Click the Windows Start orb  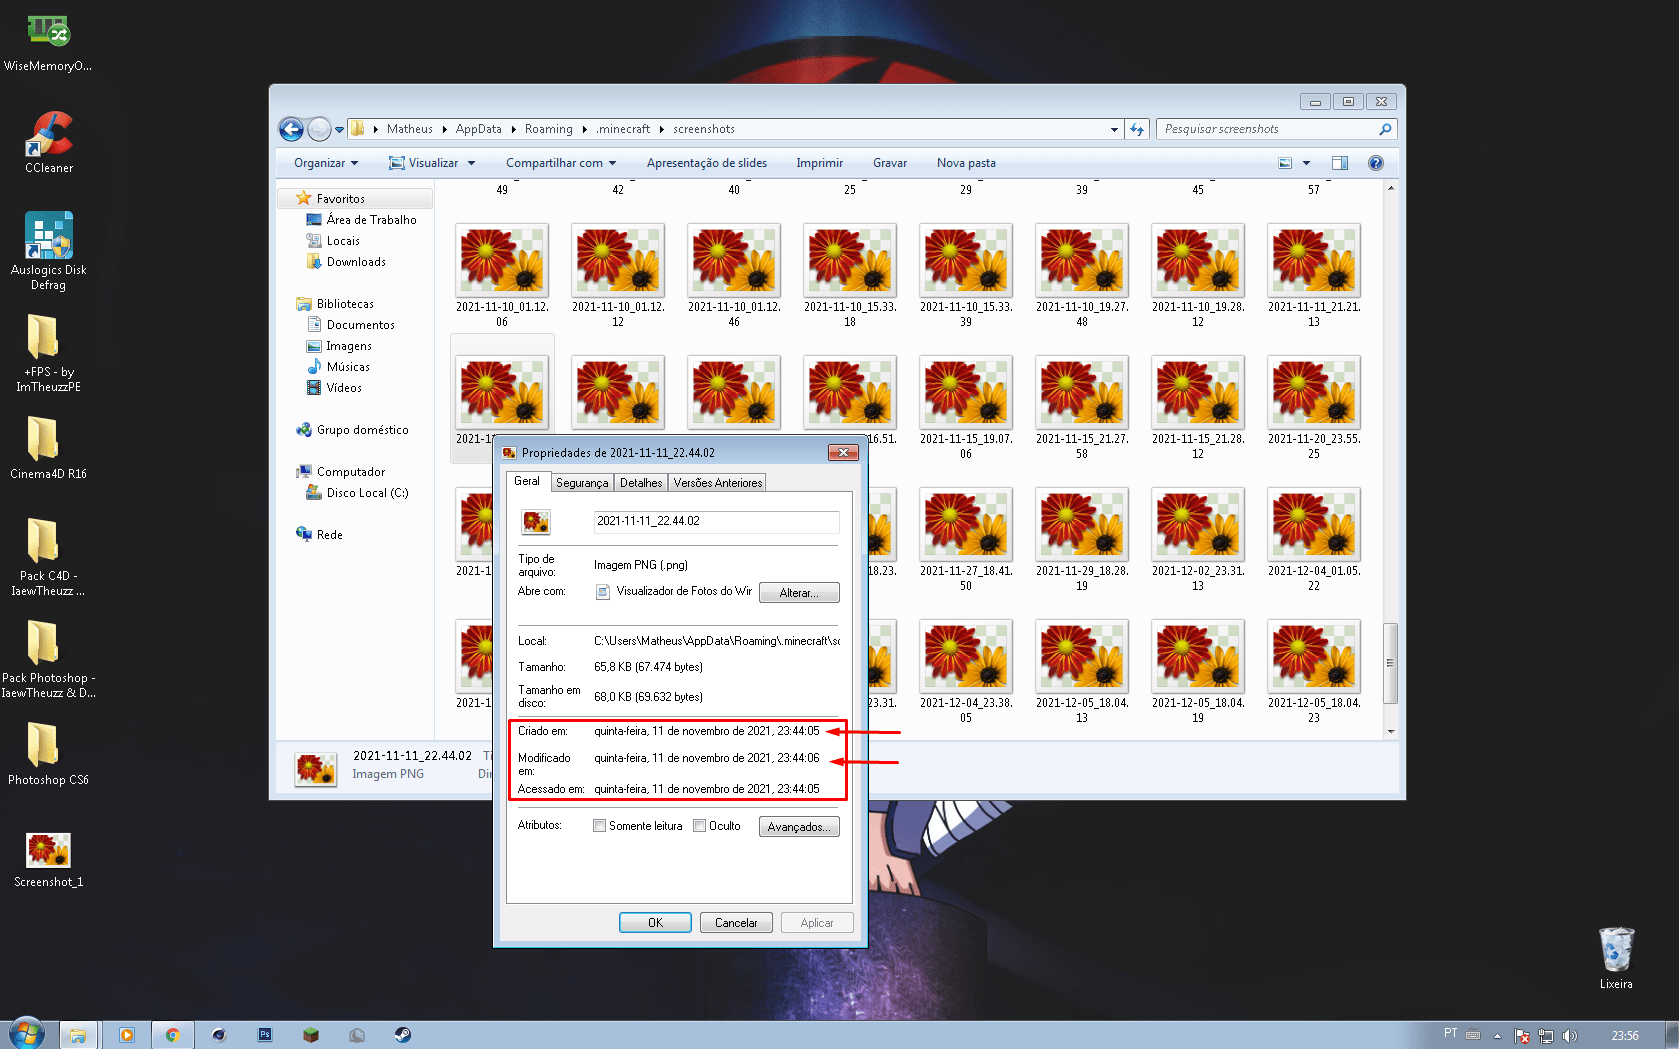click(x=26, y=1034)
